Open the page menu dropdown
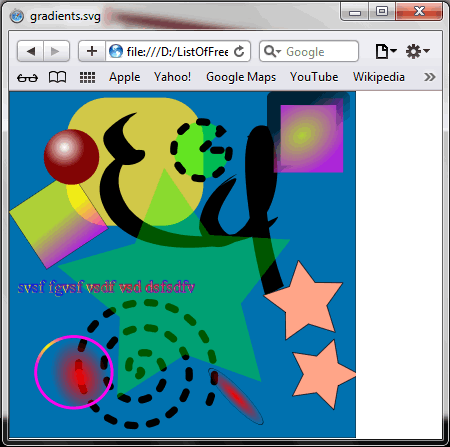The height and width of the screenshot is (447, 450). tap(386, 51)
